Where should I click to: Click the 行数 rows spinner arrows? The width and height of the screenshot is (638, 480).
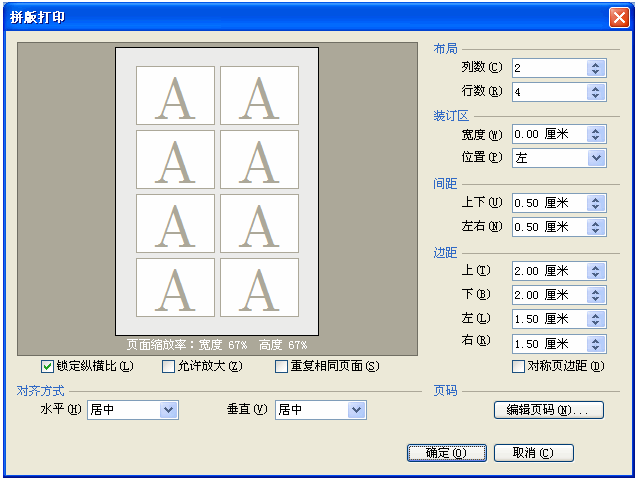(x=596, y=92)
